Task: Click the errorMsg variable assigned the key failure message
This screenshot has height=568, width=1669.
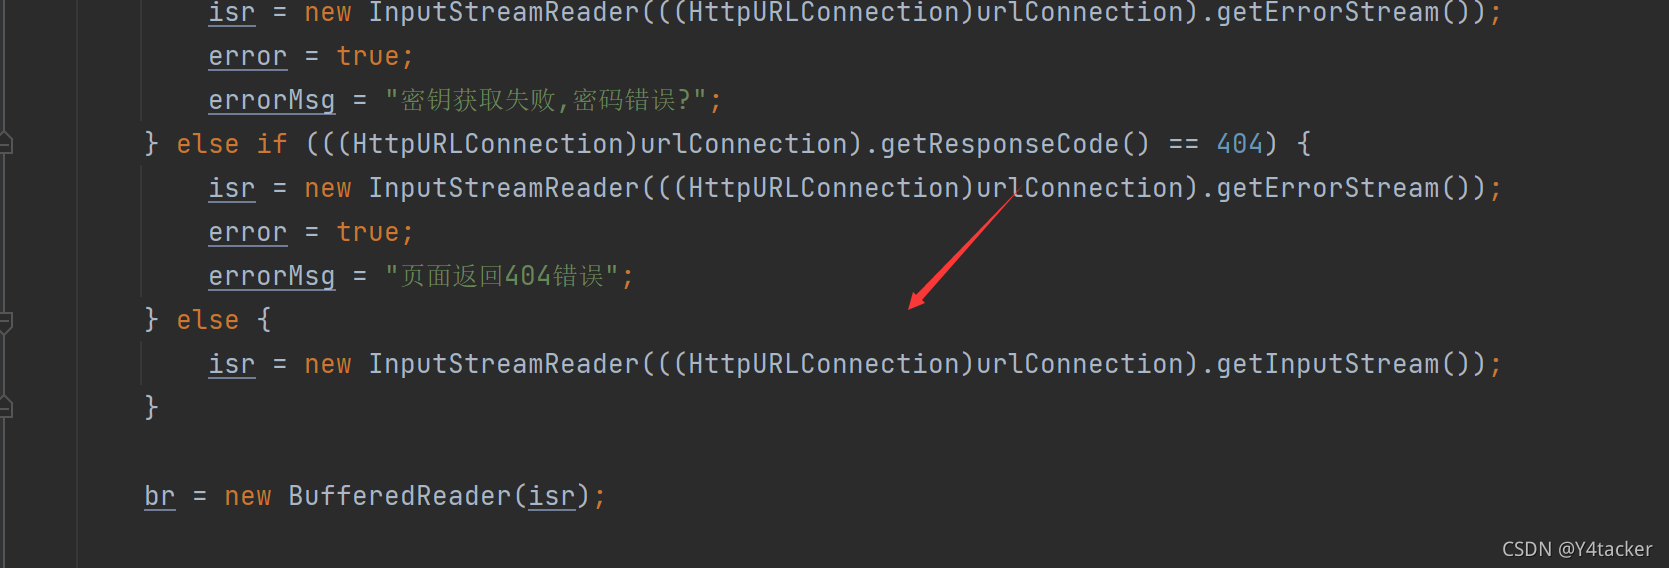Action: [x=272, y=100]
